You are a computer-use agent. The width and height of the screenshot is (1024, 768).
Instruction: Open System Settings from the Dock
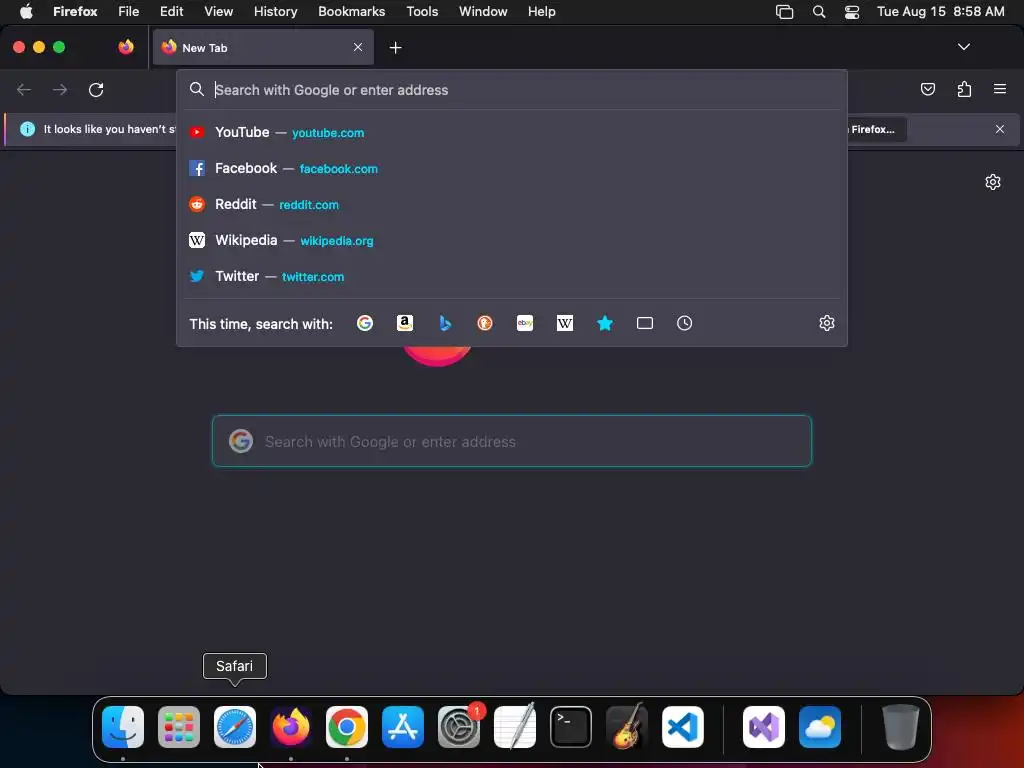(x=459, y=727)
